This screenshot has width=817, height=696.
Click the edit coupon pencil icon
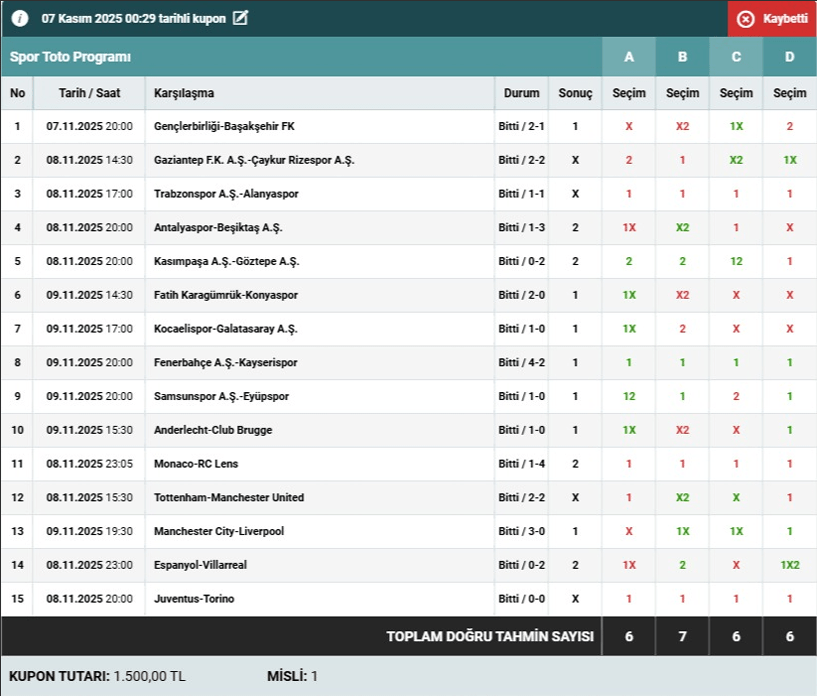point(240,18)
